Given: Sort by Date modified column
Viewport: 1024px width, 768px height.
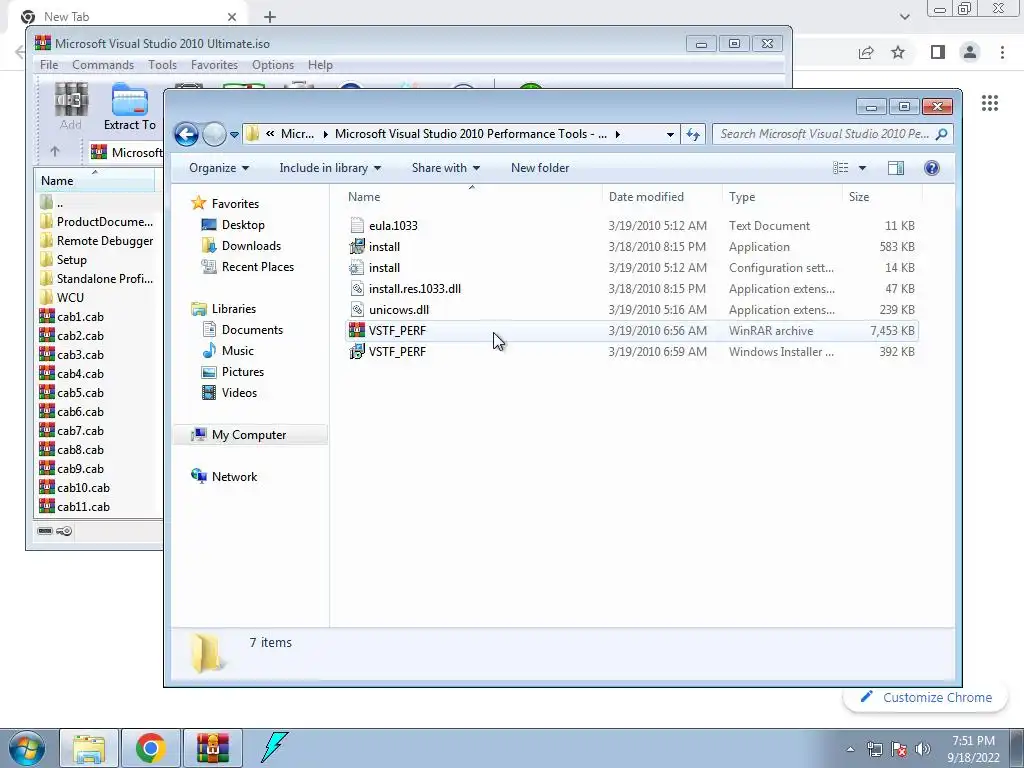Looking at the screenshot, I should click(662, 197).
